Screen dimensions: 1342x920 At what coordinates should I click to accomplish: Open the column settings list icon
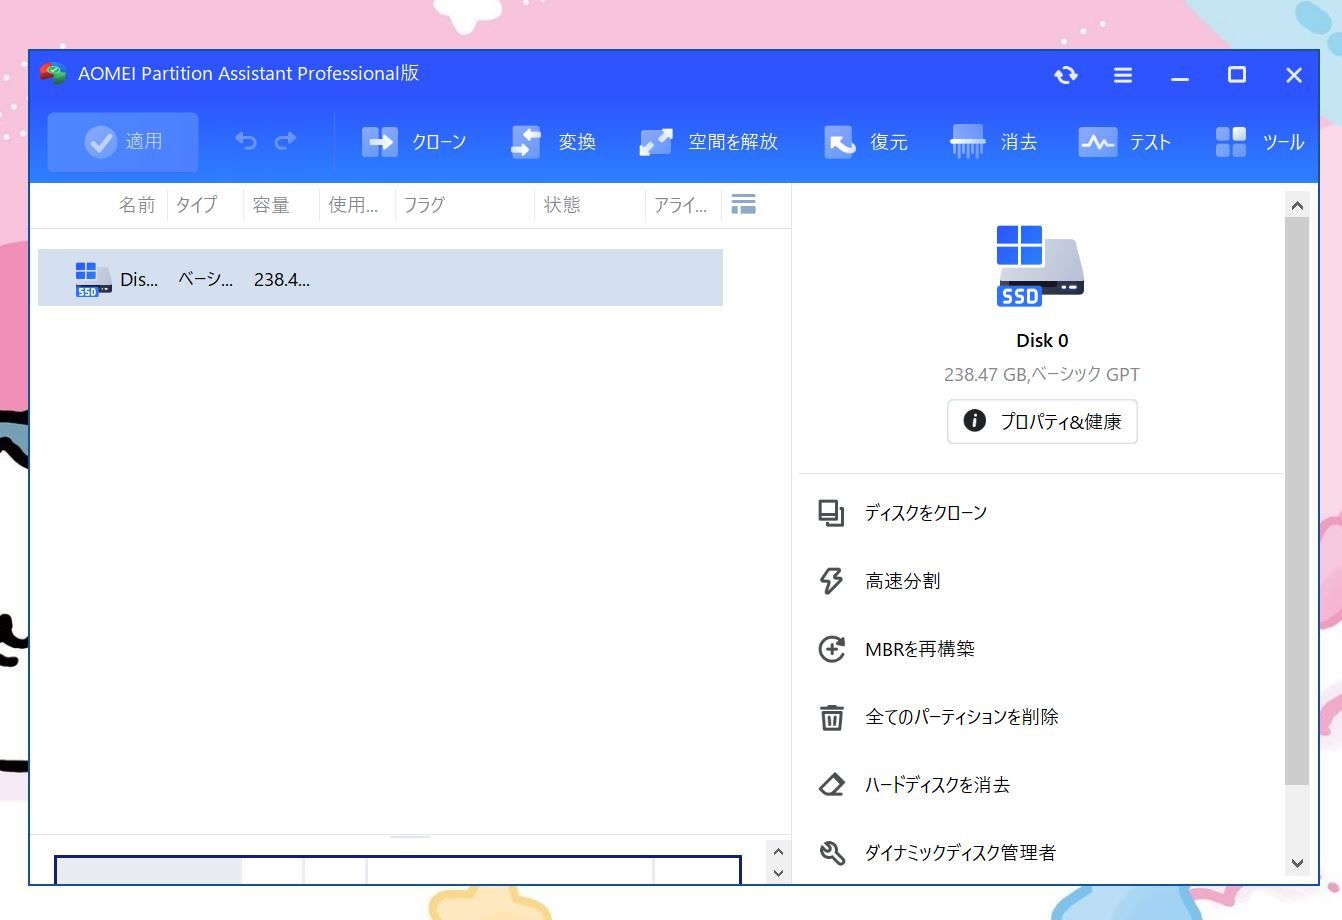[743, 204]
